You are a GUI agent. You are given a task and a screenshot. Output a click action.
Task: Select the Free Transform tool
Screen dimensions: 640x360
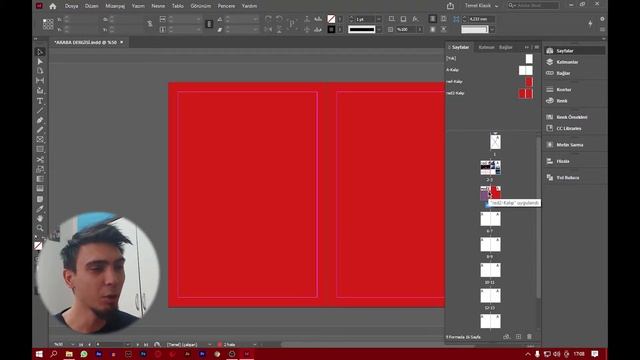(x=40, y=169)
